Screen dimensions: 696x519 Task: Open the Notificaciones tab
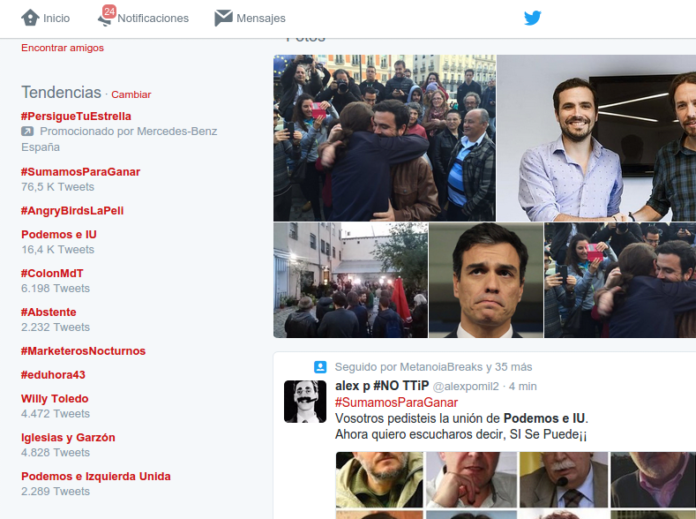tap(152, 18)
